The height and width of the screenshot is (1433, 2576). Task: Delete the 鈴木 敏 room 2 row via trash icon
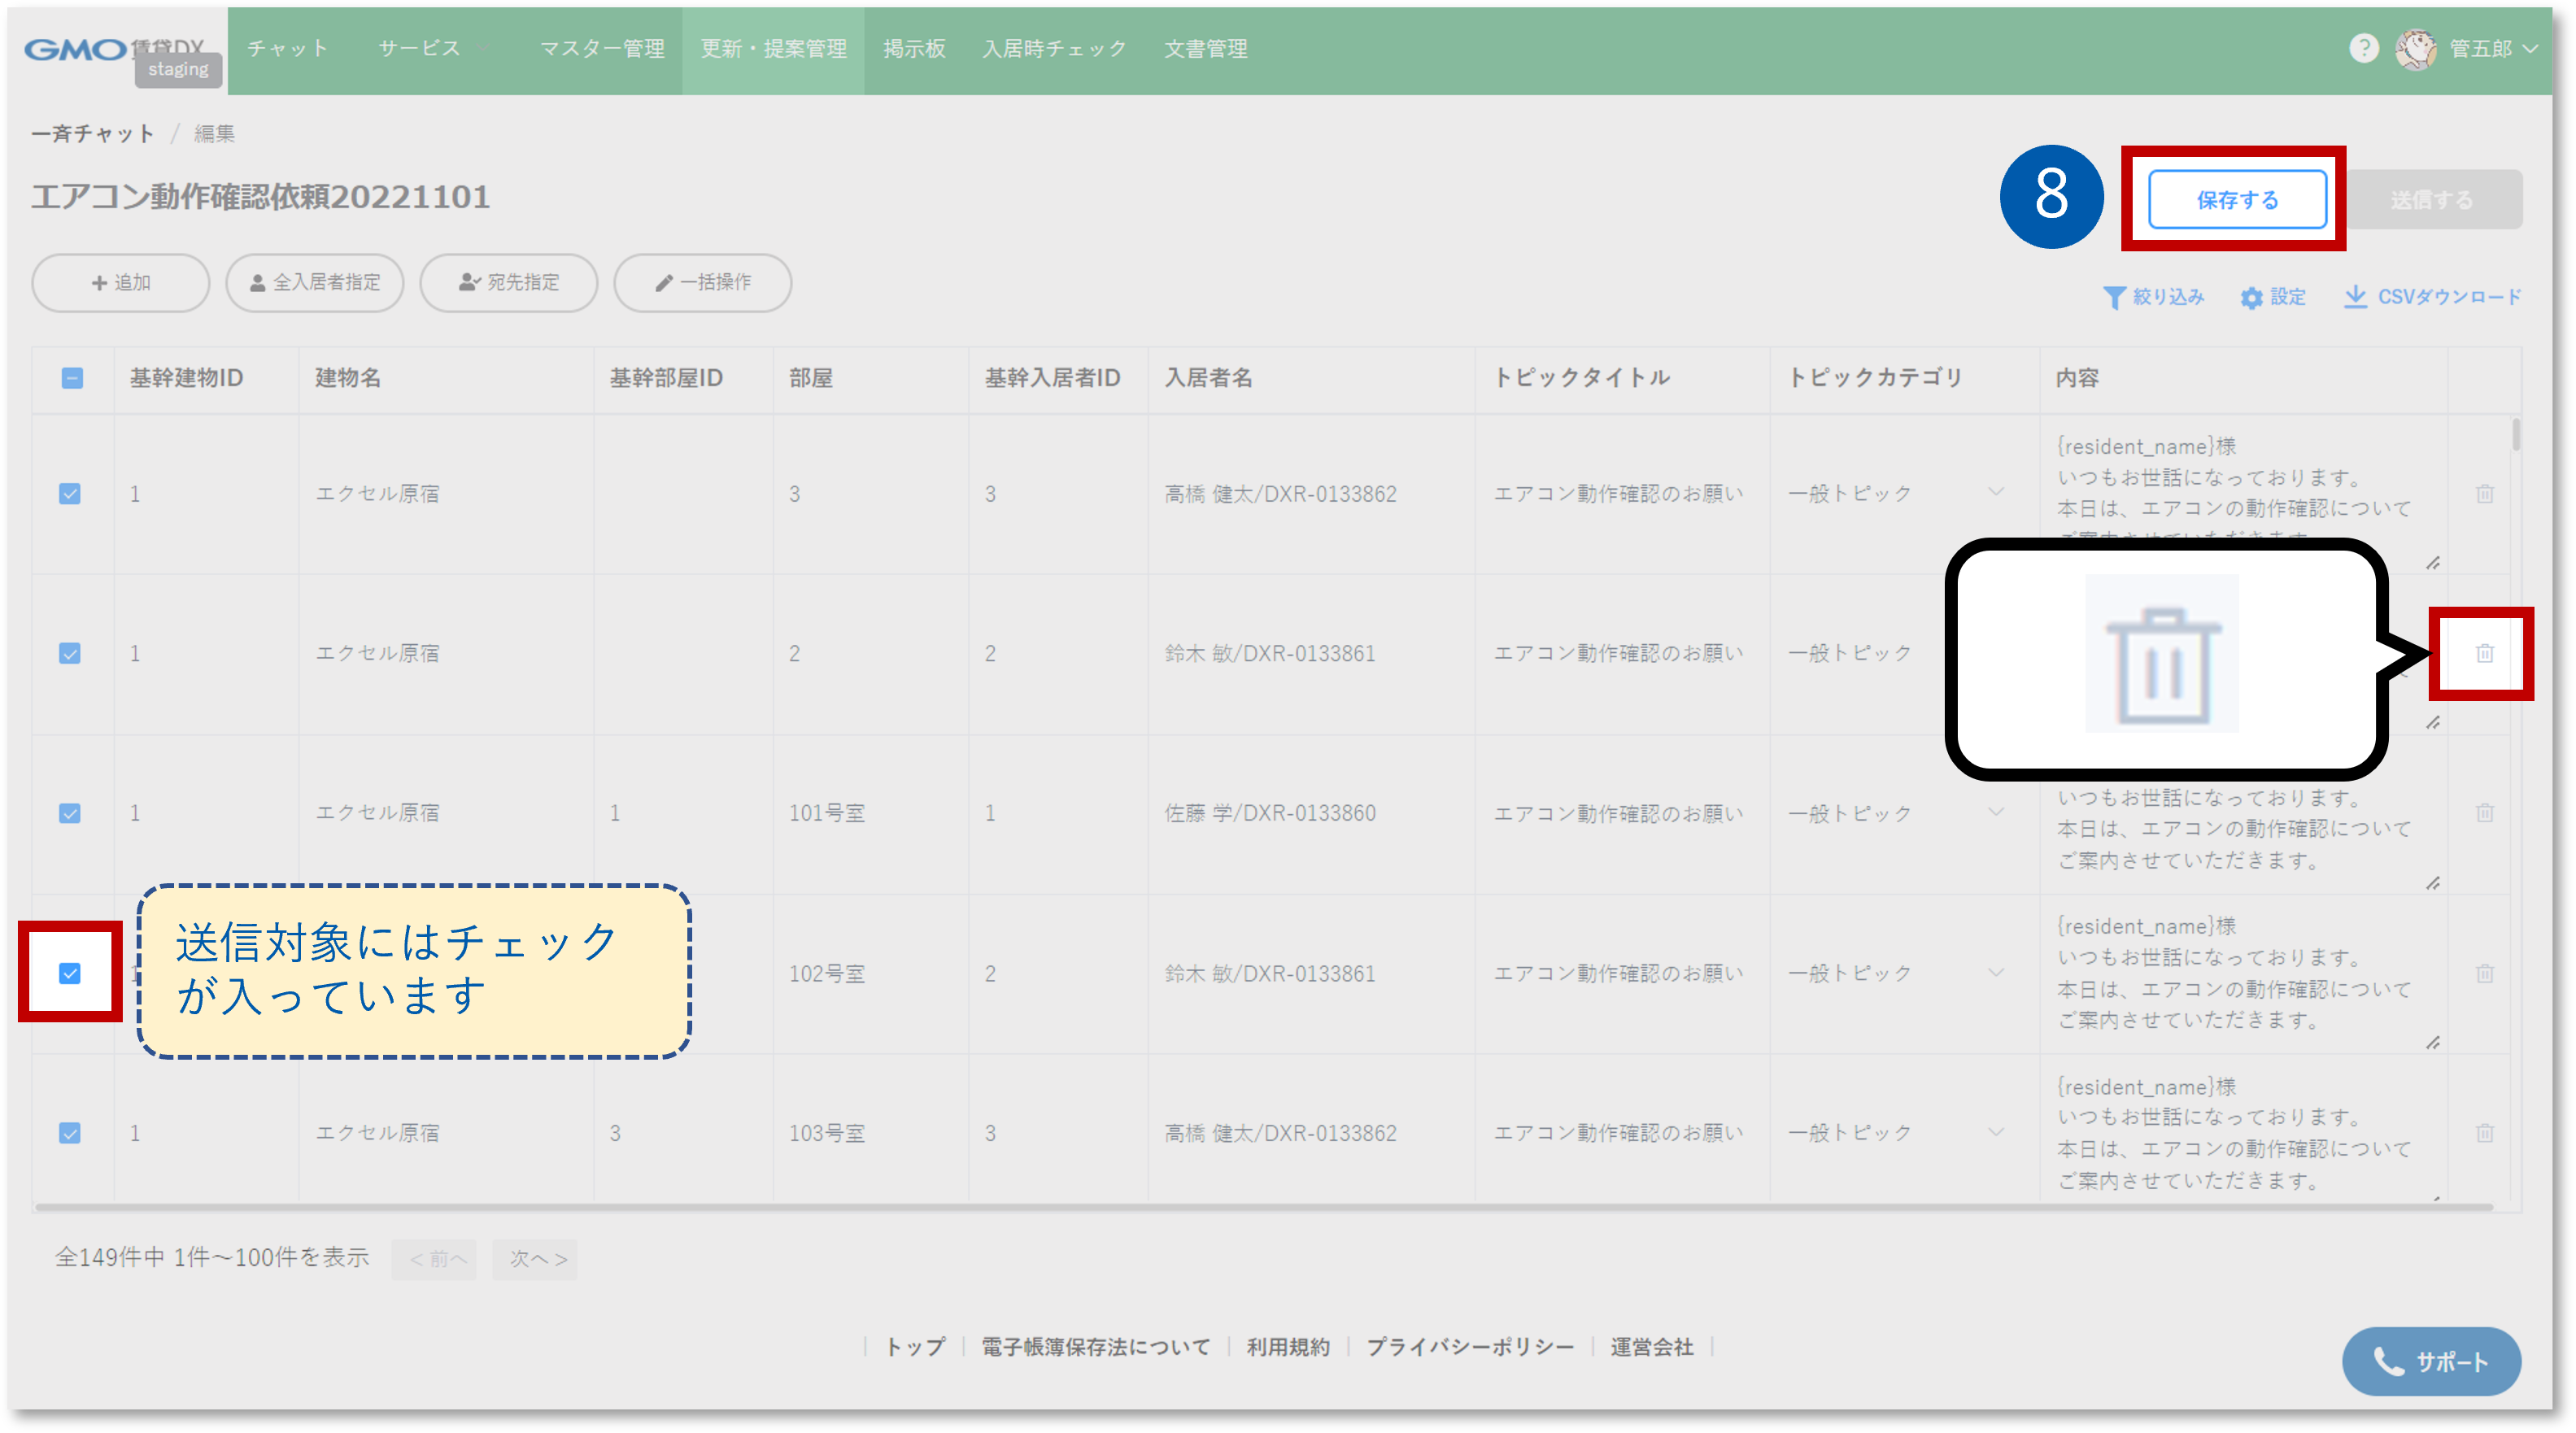point(2484,653)
